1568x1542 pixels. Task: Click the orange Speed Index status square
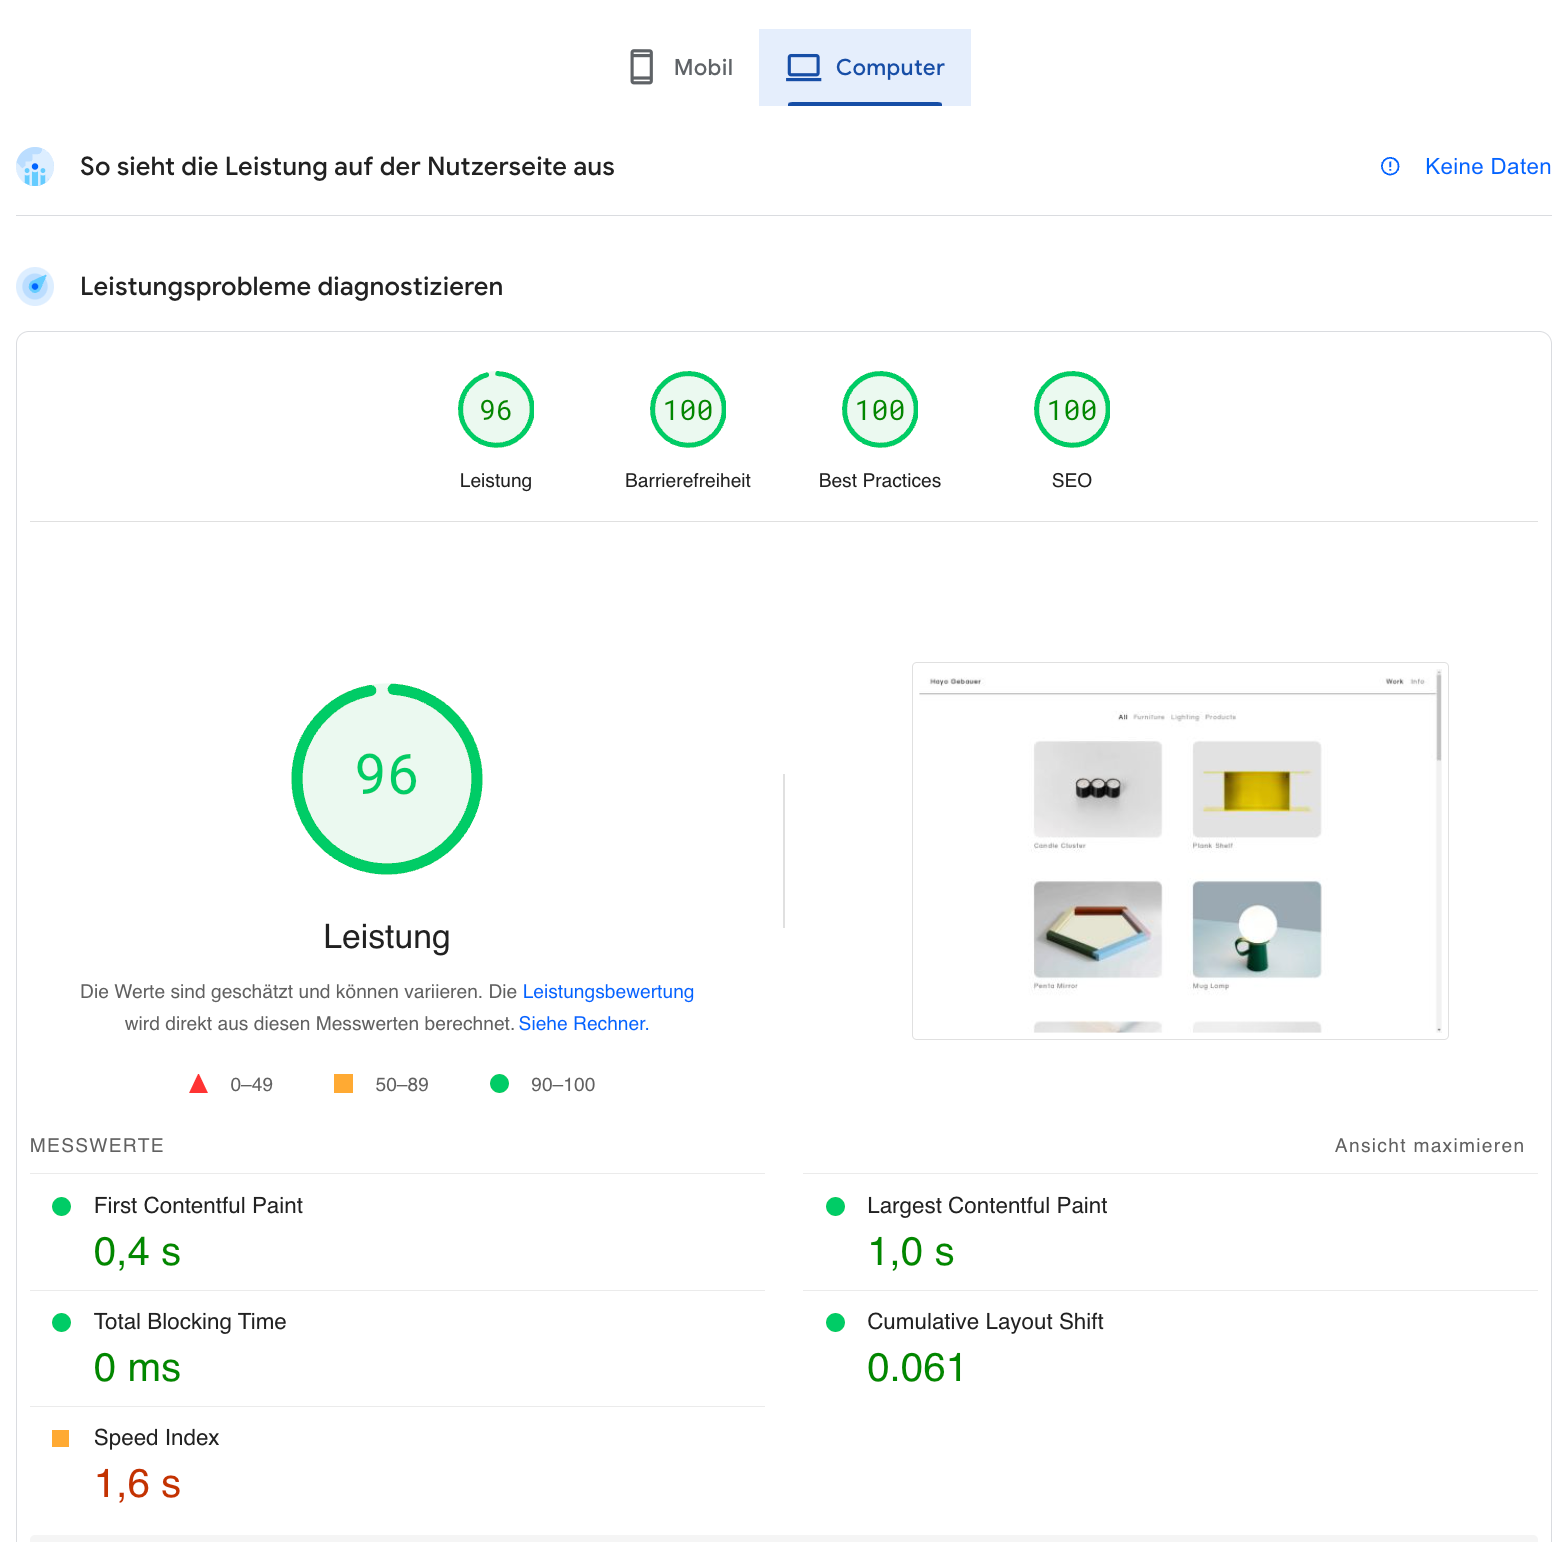point(61,1438)
